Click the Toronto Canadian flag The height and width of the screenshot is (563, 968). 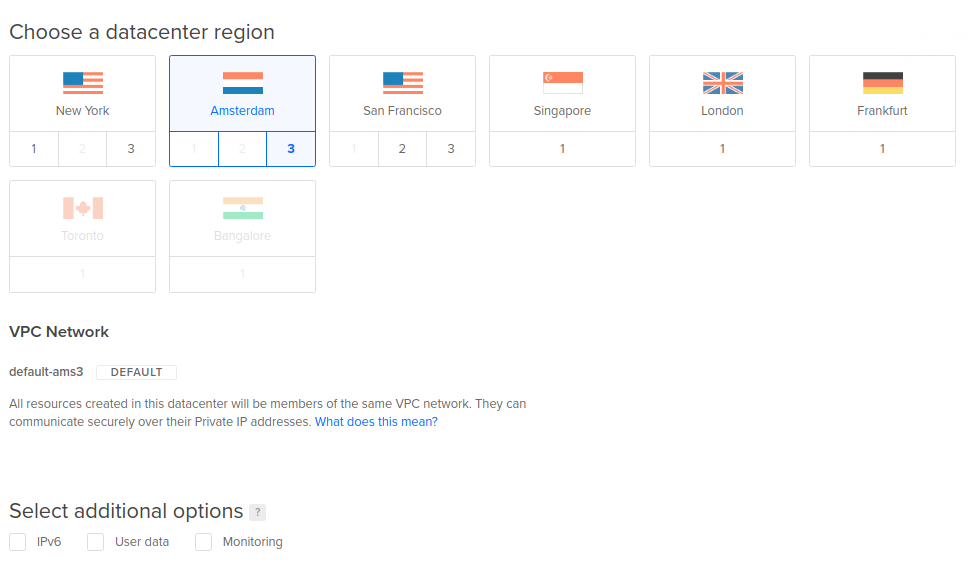[83, 208]
